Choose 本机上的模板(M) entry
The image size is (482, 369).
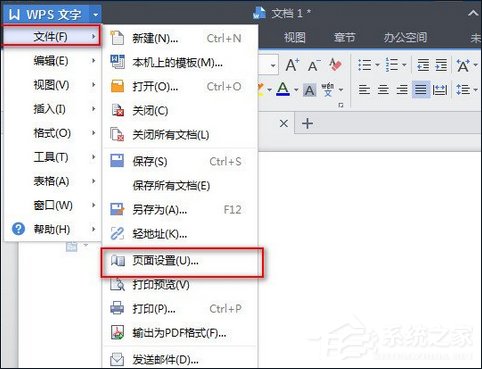tap(180, 62)
